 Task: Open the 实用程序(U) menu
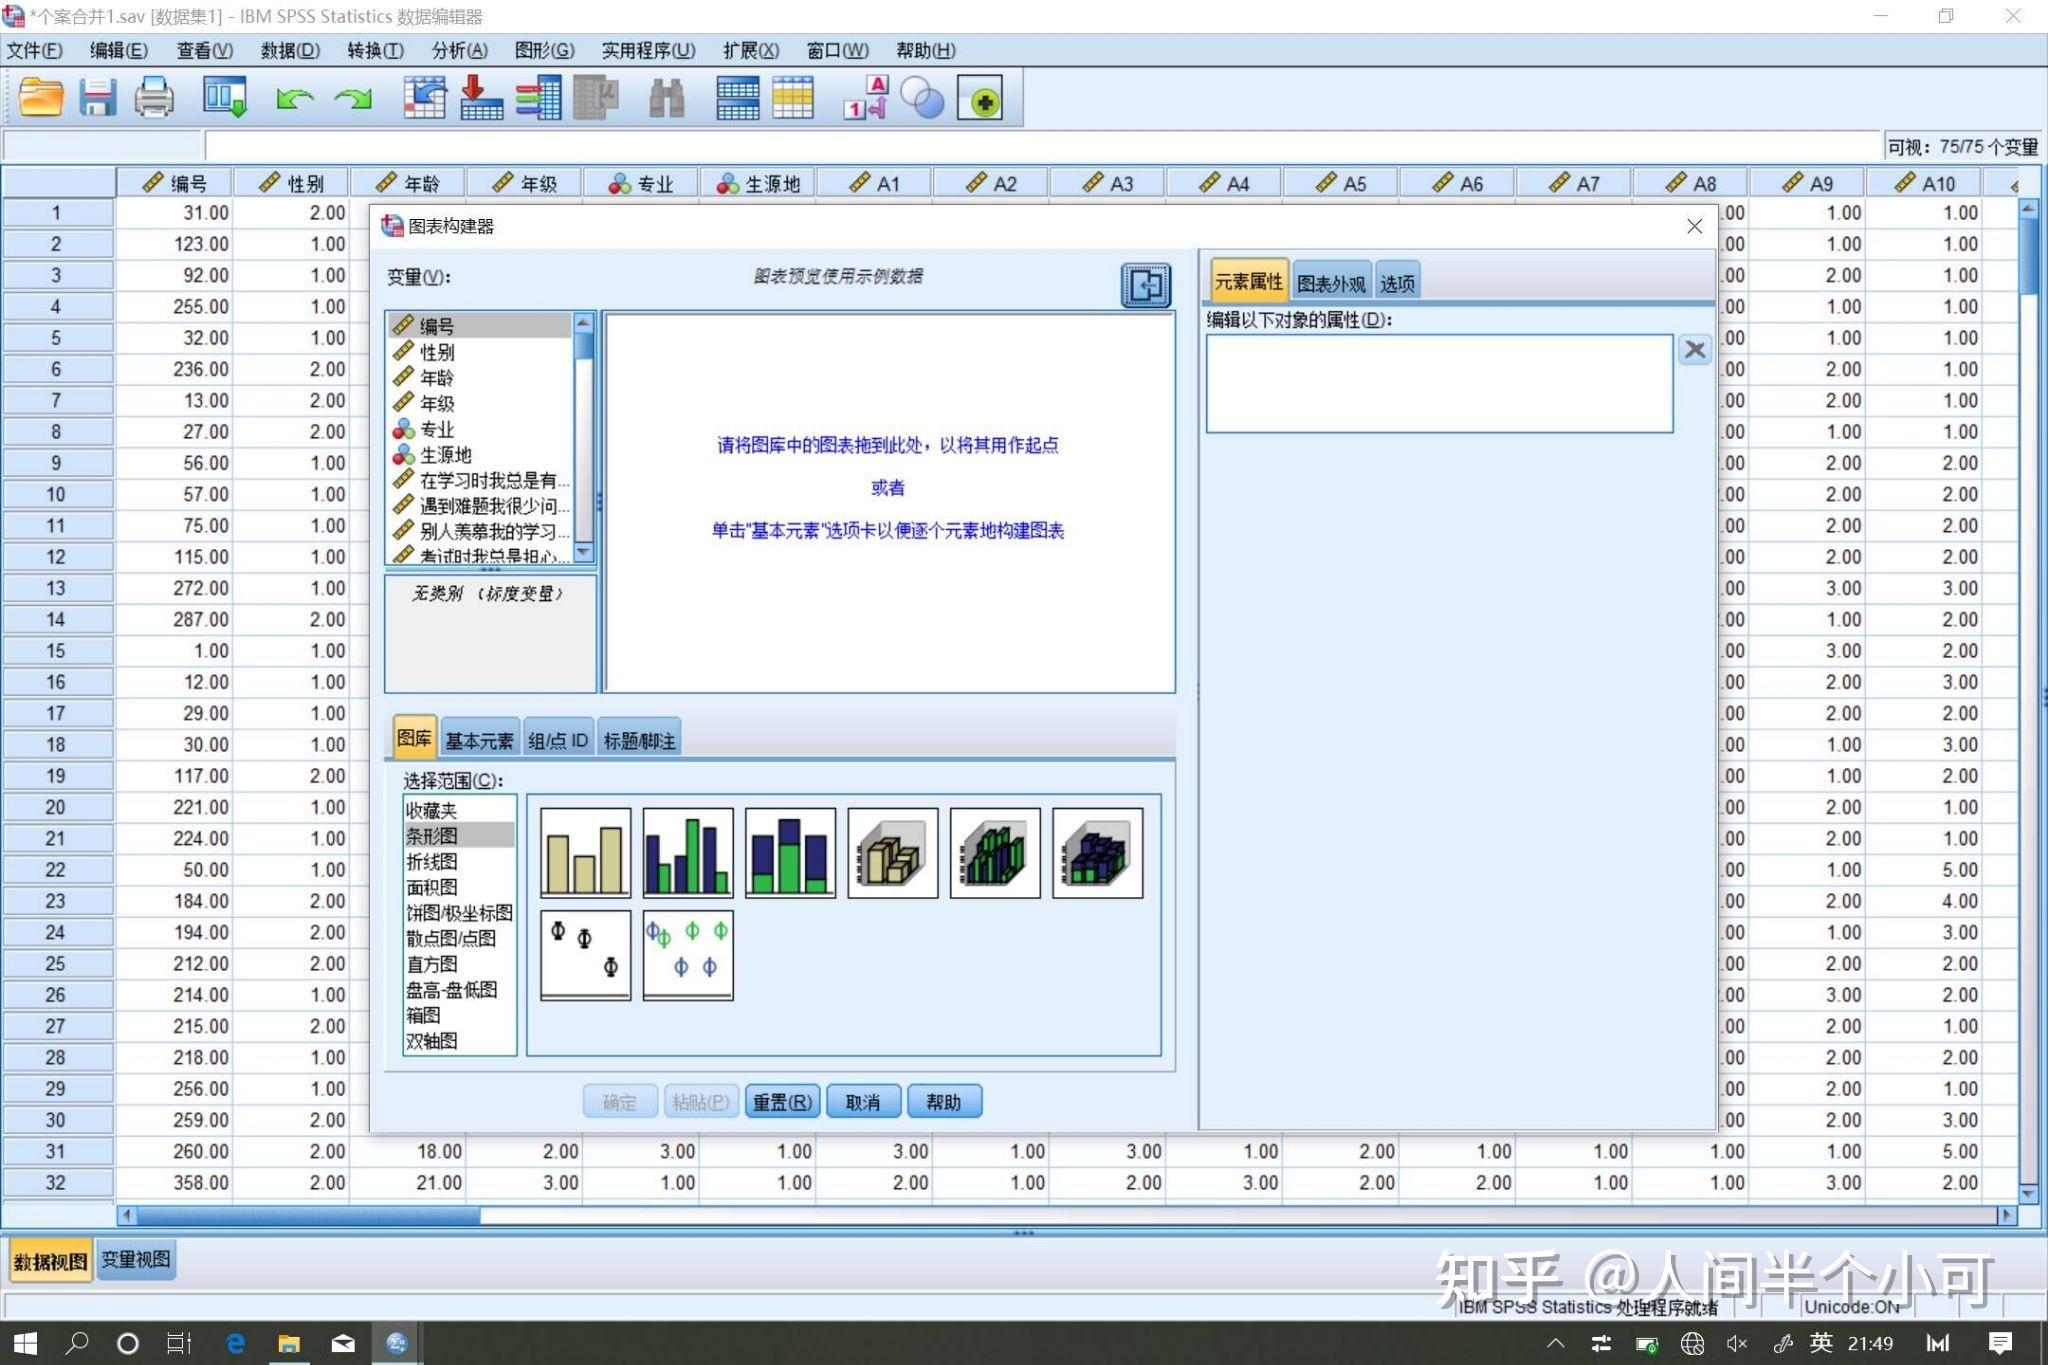click(x=648, y=50)
